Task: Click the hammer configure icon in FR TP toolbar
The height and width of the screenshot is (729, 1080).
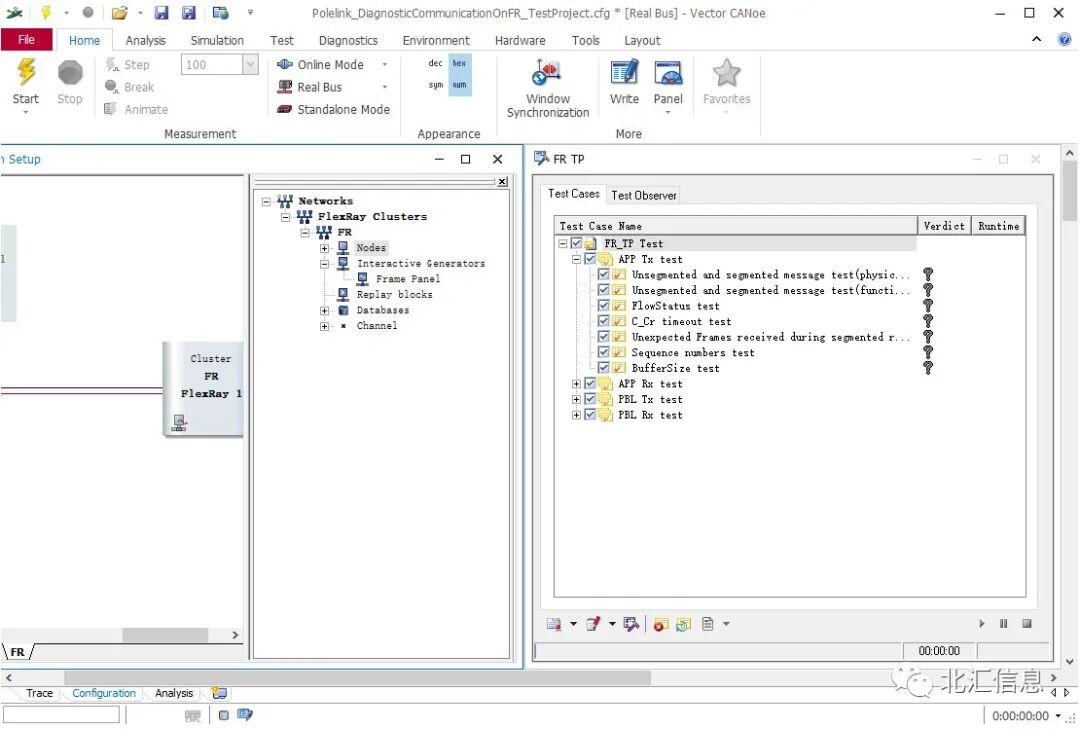Action: [631, 624]
